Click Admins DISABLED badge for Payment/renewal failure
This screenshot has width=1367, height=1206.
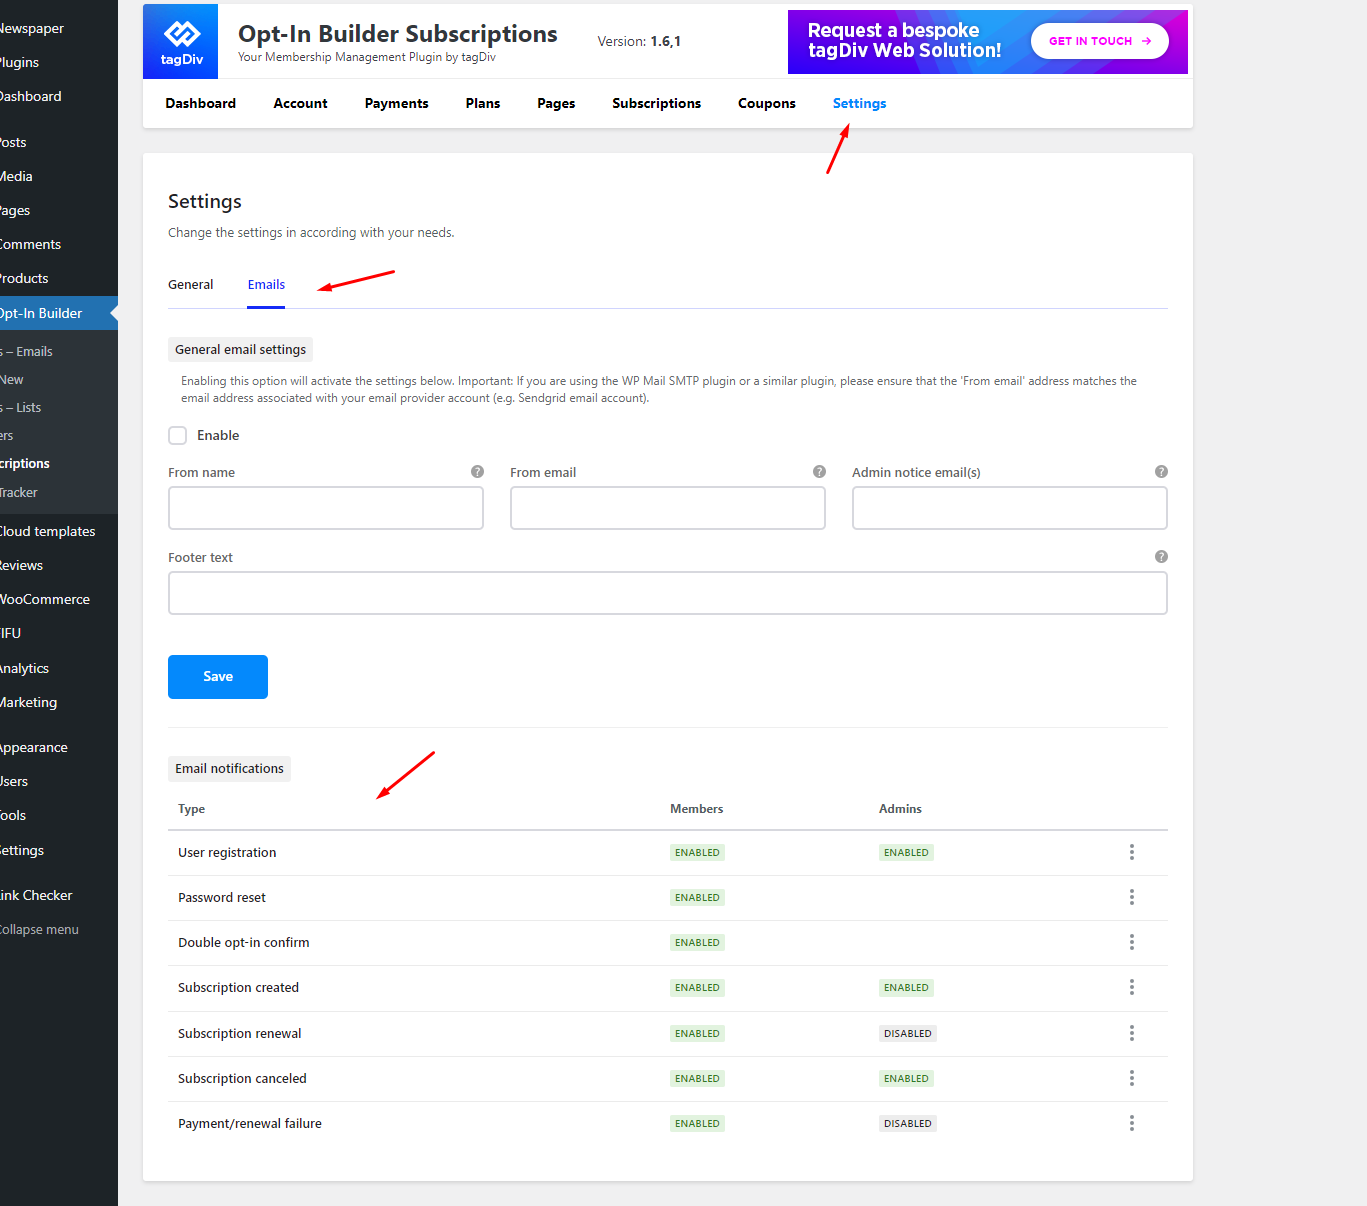pyautogui.click(x=908, y=1124)
